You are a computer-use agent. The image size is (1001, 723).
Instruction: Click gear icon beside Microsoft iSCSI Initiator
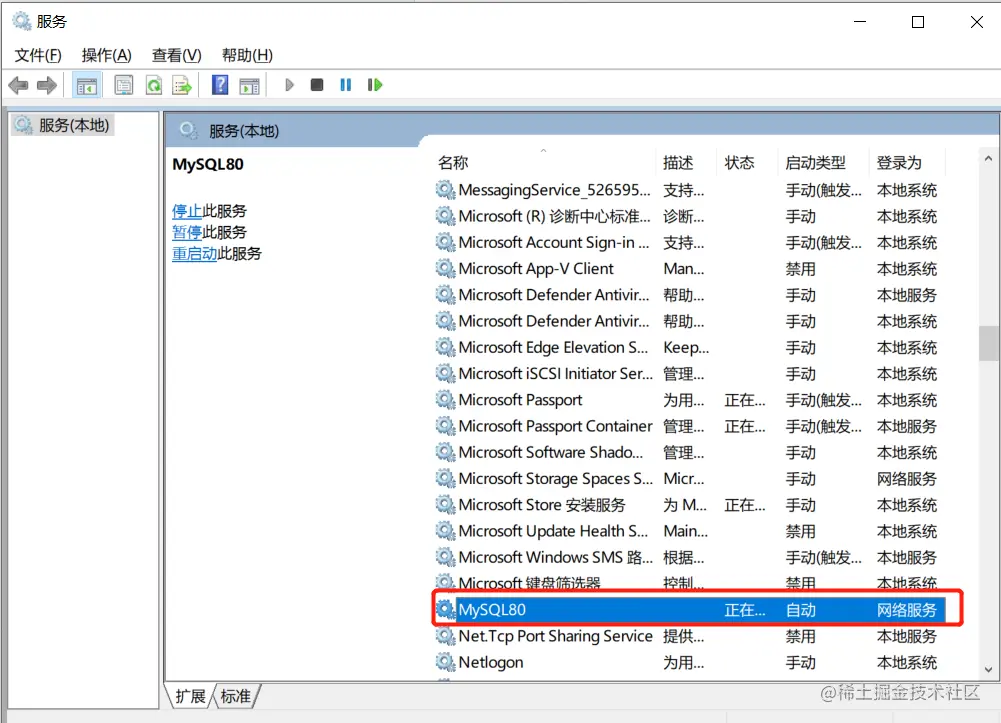click(445, 373)
